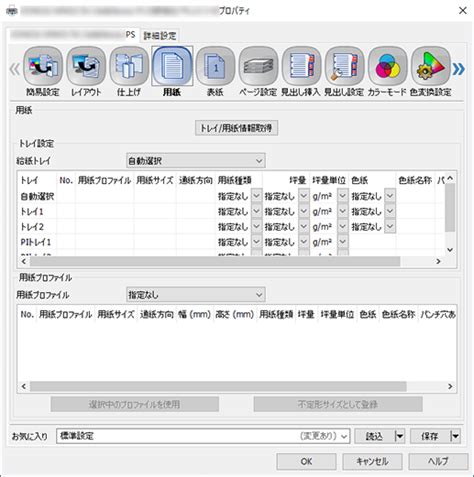Open 坪量単位 dropdown for PIトレイ1 row
Image resolution: width=474 pixels, height=477 pixels.
coord(342,241)
